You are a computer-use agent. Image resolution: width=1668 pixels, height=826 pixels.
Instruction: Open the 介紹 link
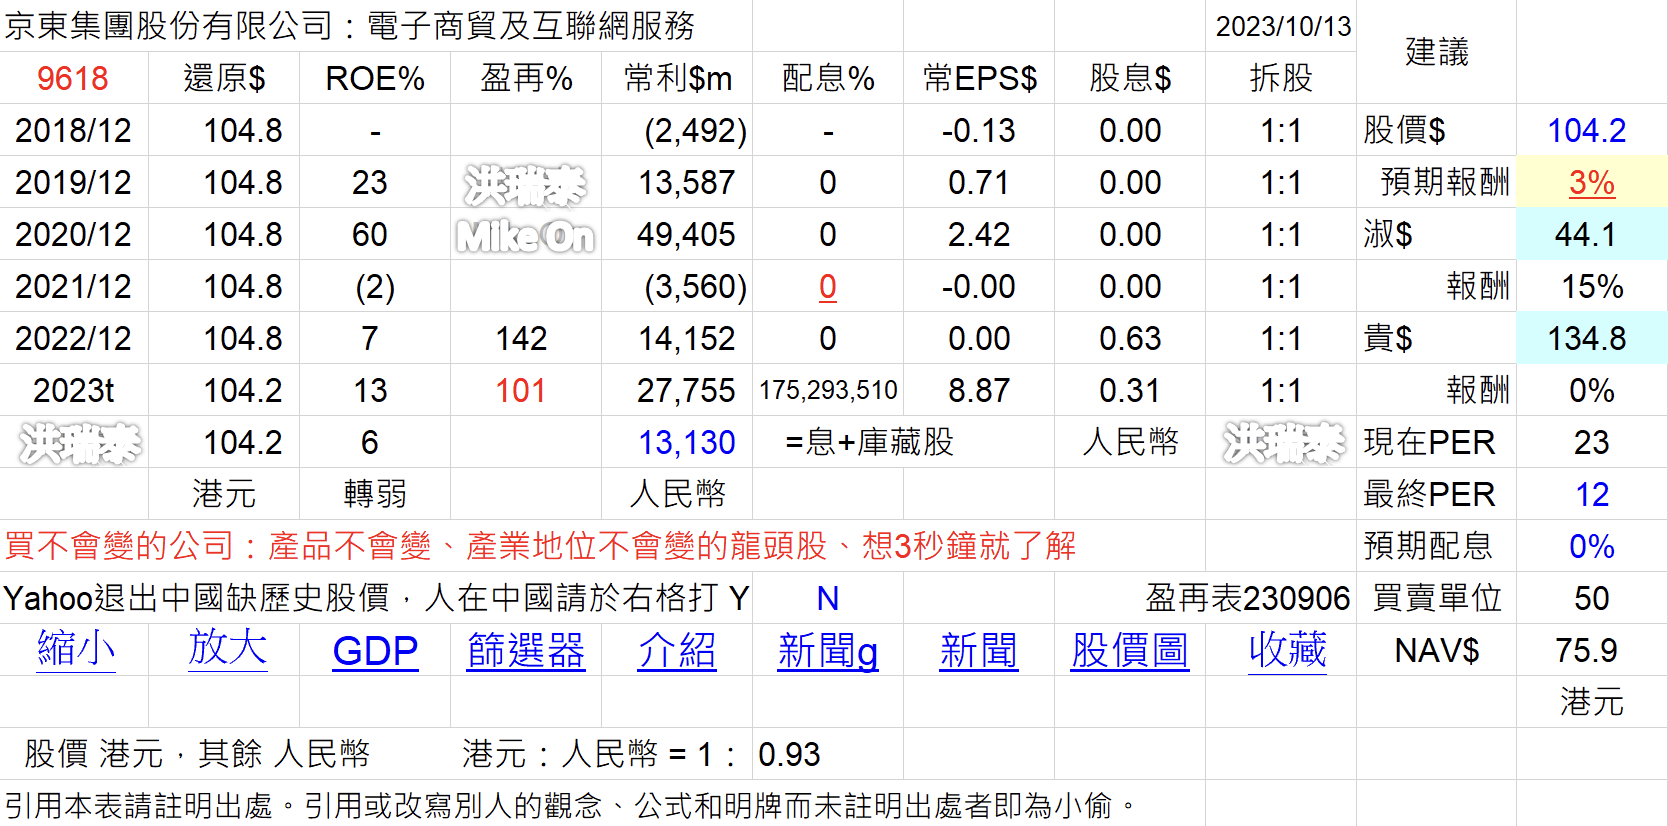(677, 650)
